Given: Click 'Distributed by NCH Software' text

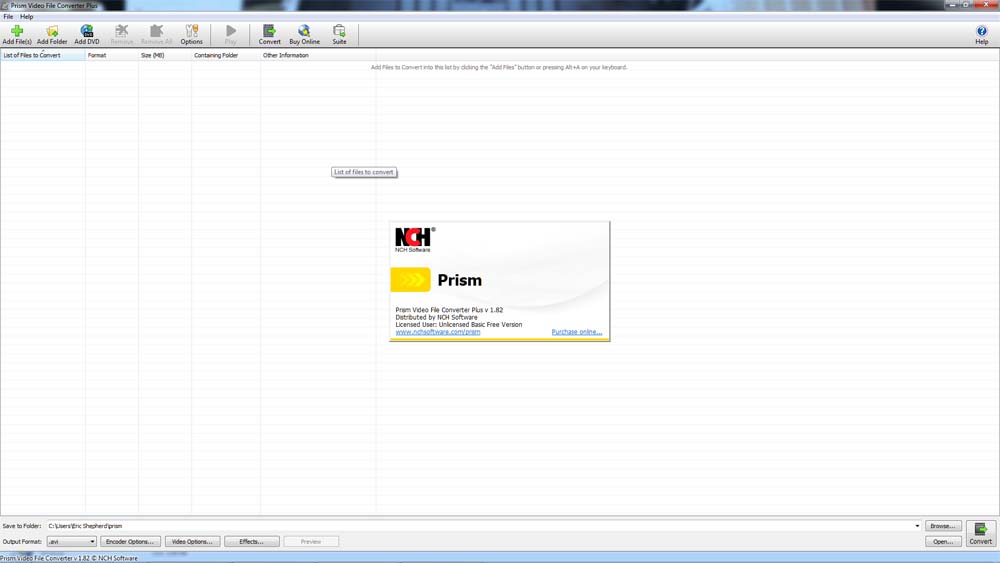Looking at the screenshot, I should pyautogui.click(x=436, y=317).
